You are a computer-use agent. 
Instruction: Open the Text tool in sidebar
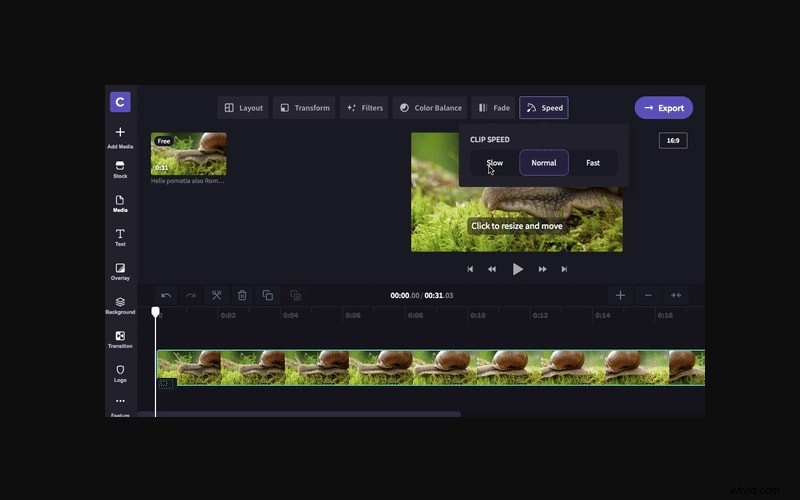click(x=120, y=237)
